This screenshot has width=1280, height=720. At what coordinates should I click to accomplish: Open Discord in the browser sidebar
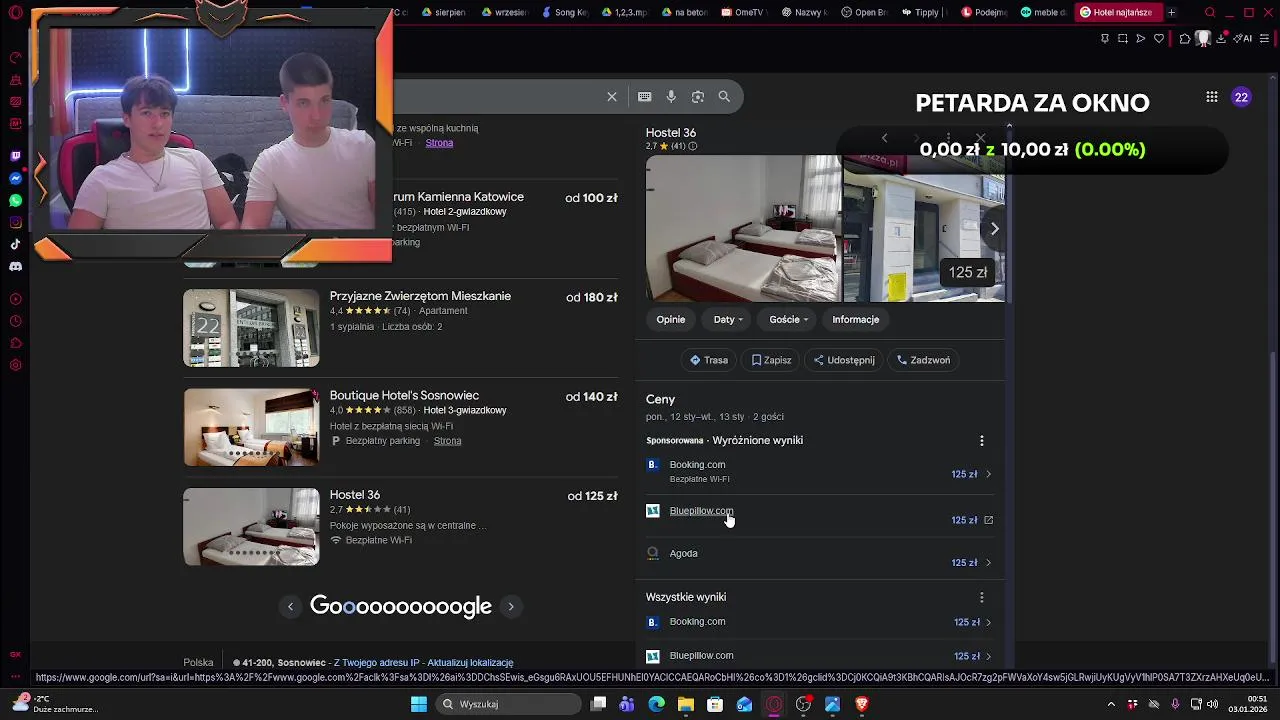[15, 267]
